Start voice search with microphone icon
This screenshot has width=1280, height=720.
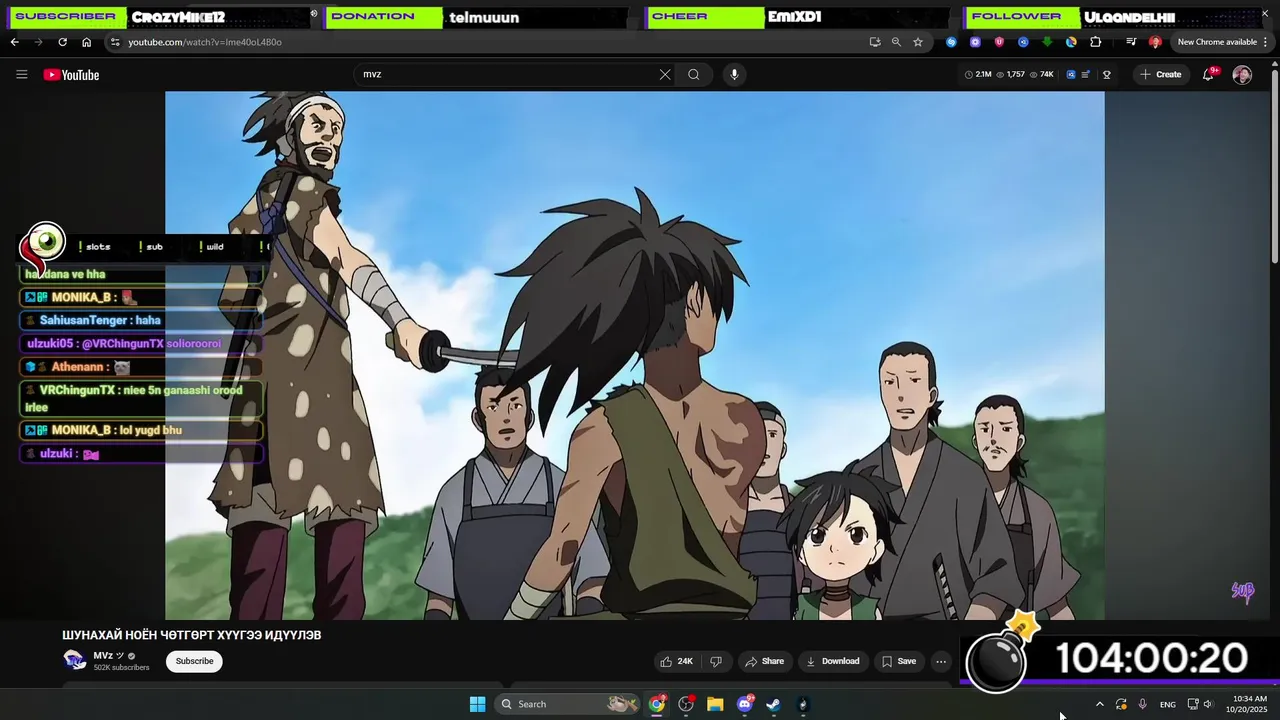[x=734, y=74]
